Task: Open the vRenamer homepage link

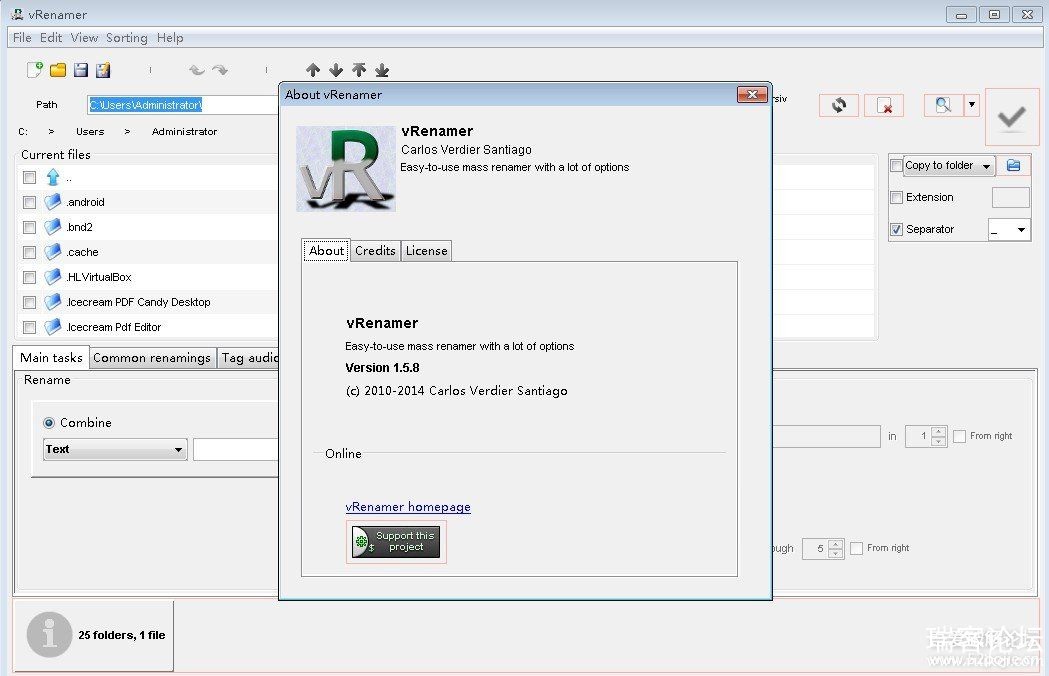Action: (x=408, y=507)
